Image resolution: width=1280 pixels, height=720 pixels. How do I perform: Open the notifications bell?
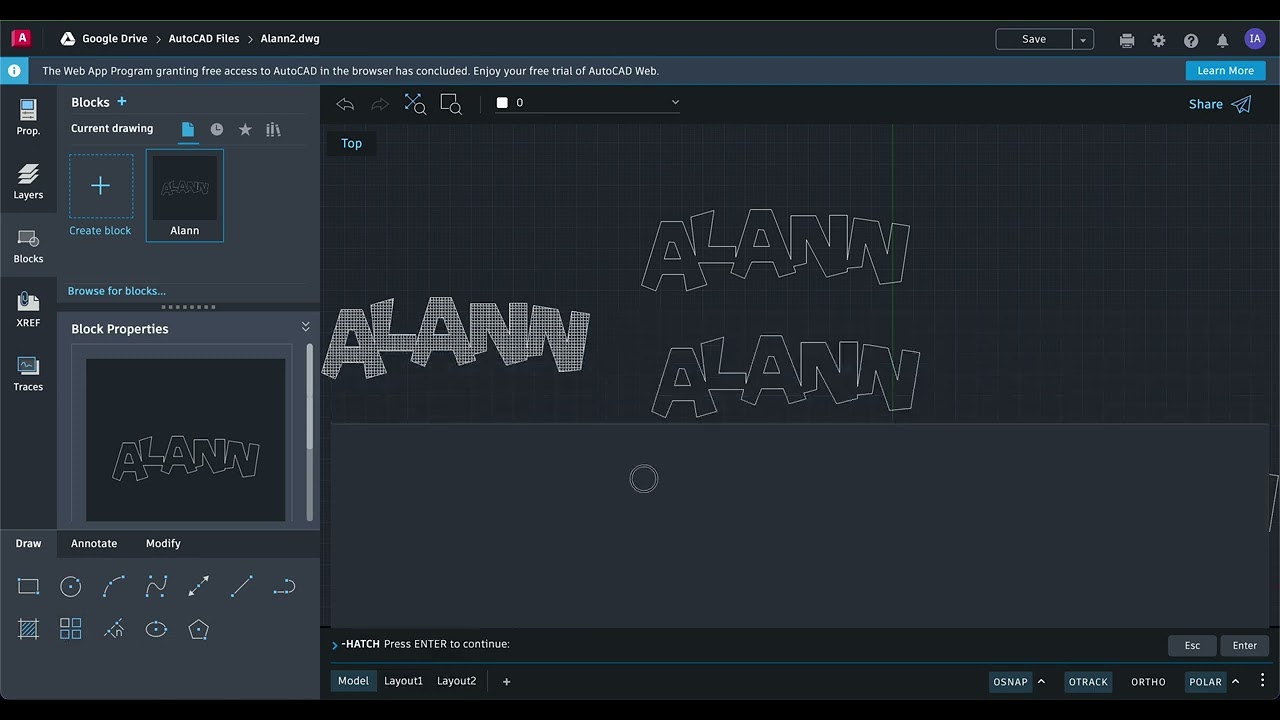click(1222, 40)
